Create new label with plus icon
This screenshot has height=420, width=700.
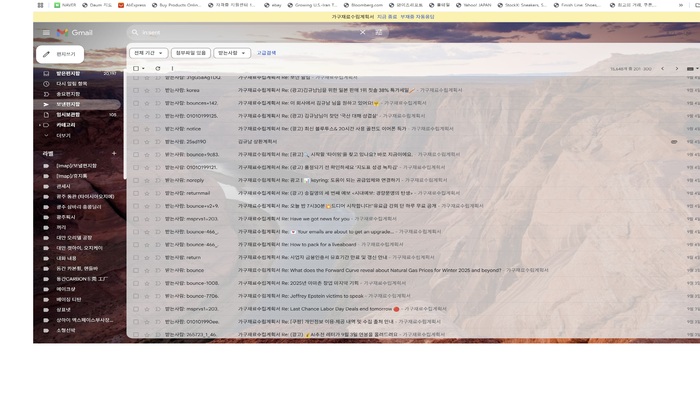[x=114, y=153]
